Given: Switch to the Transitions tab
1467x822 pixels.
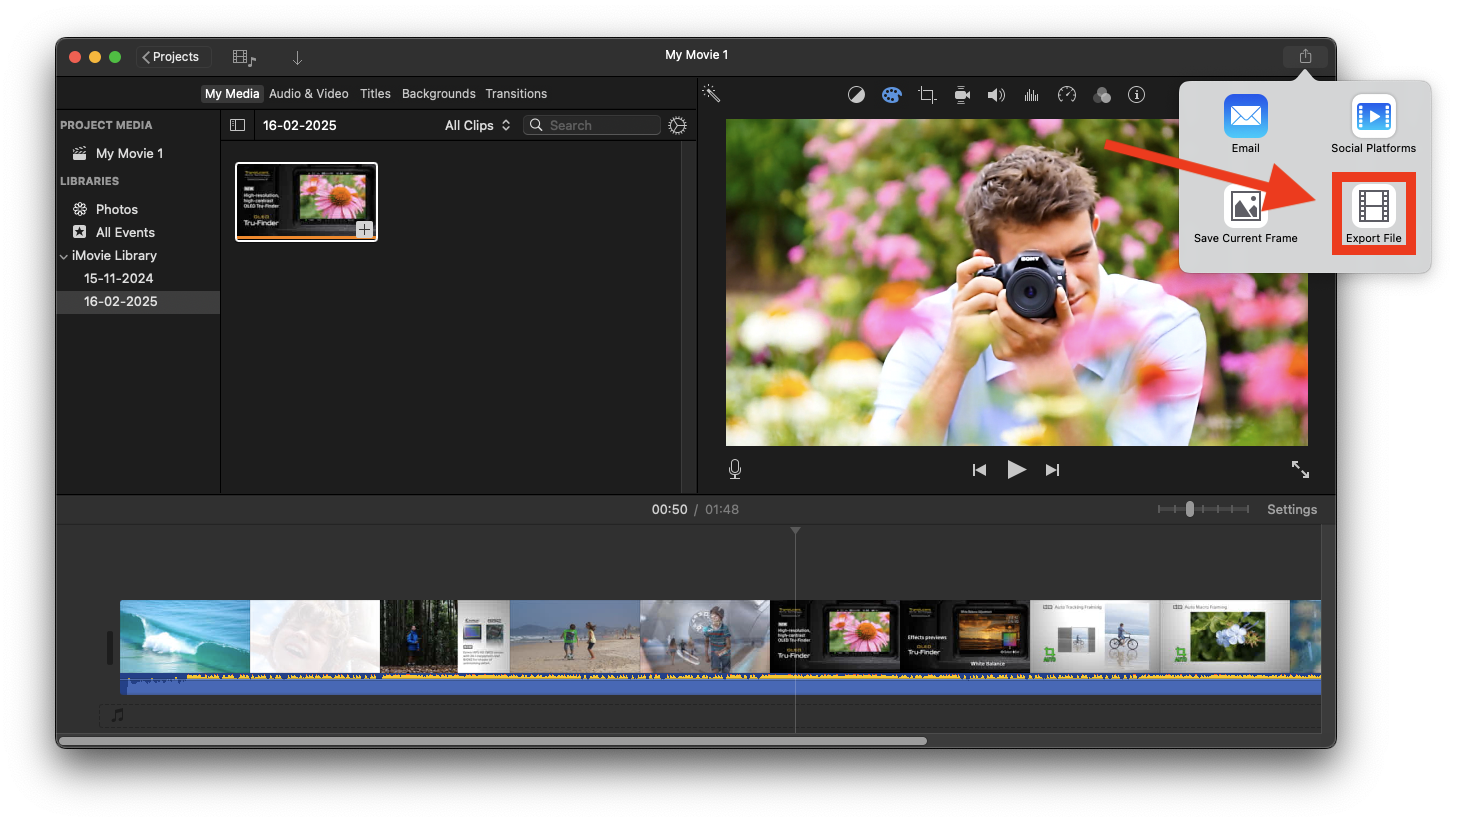Looking at the screenshot, I should (516, 94).
